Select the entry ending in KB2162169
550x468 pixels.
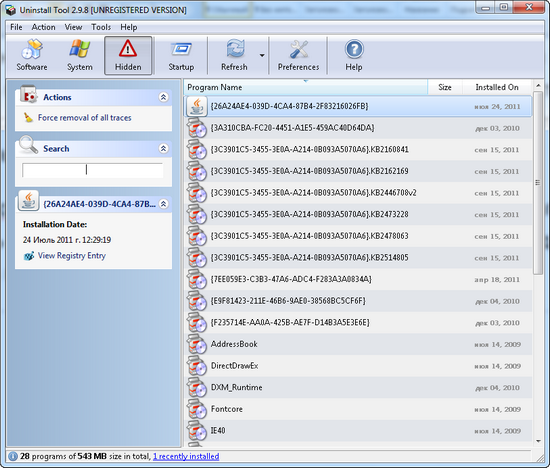358,171
